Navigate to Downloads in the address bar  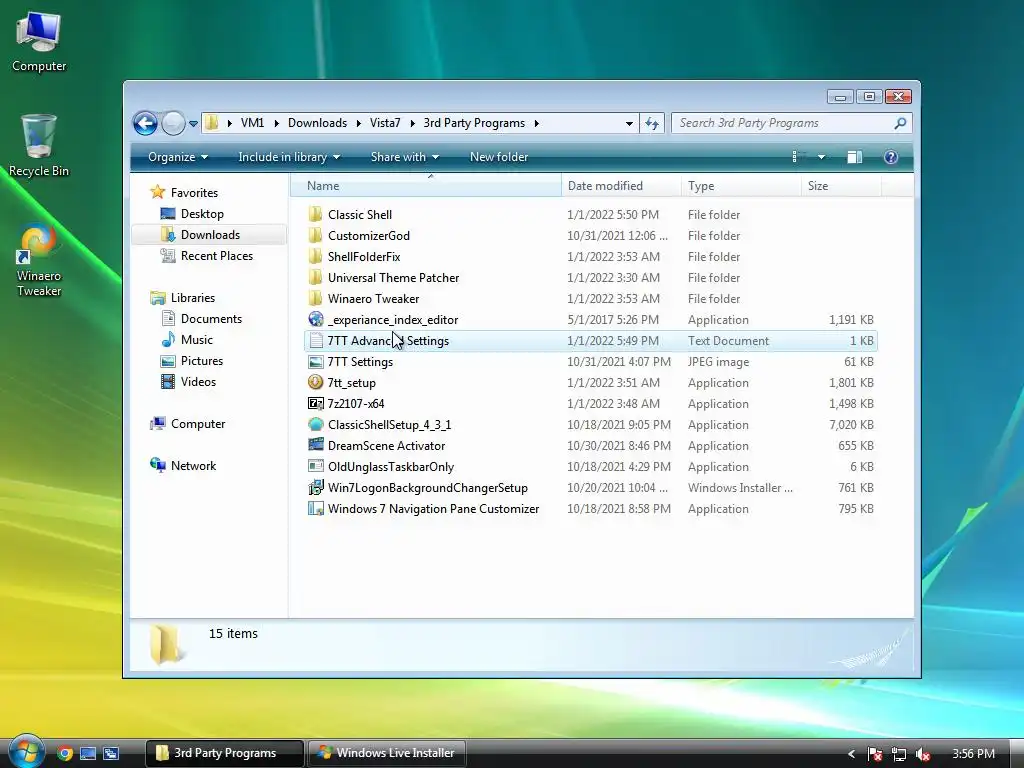click(x=317, y=123)
